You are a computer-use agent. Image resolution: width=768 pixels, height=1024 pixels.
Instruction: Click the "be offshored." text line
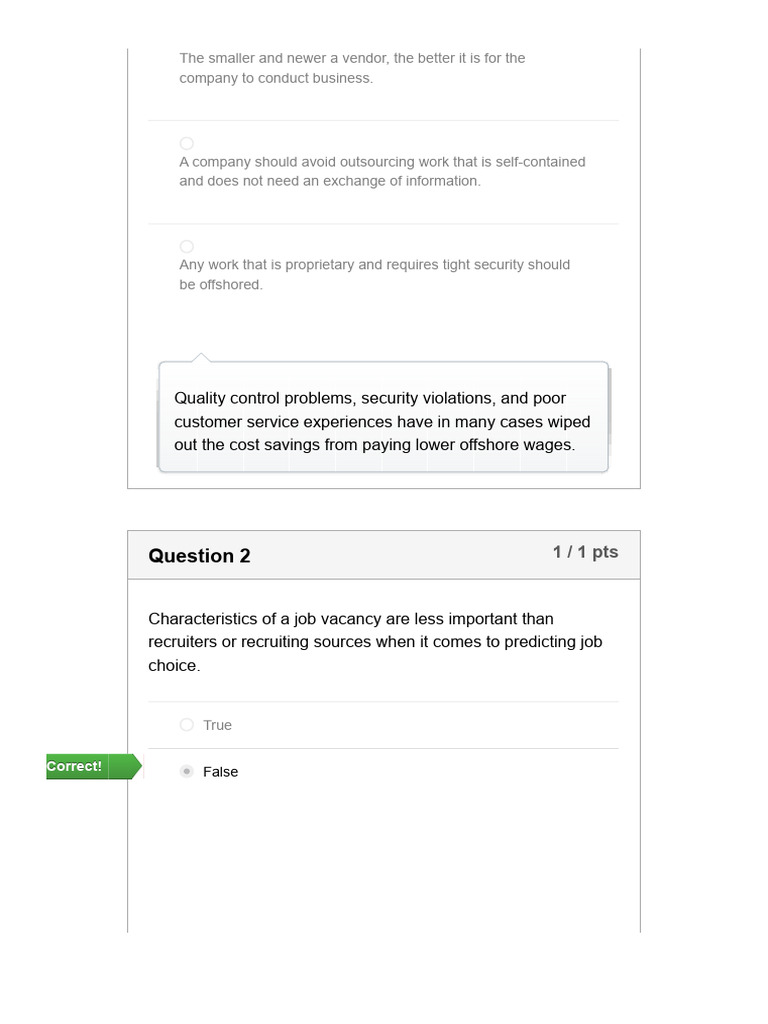221,285
